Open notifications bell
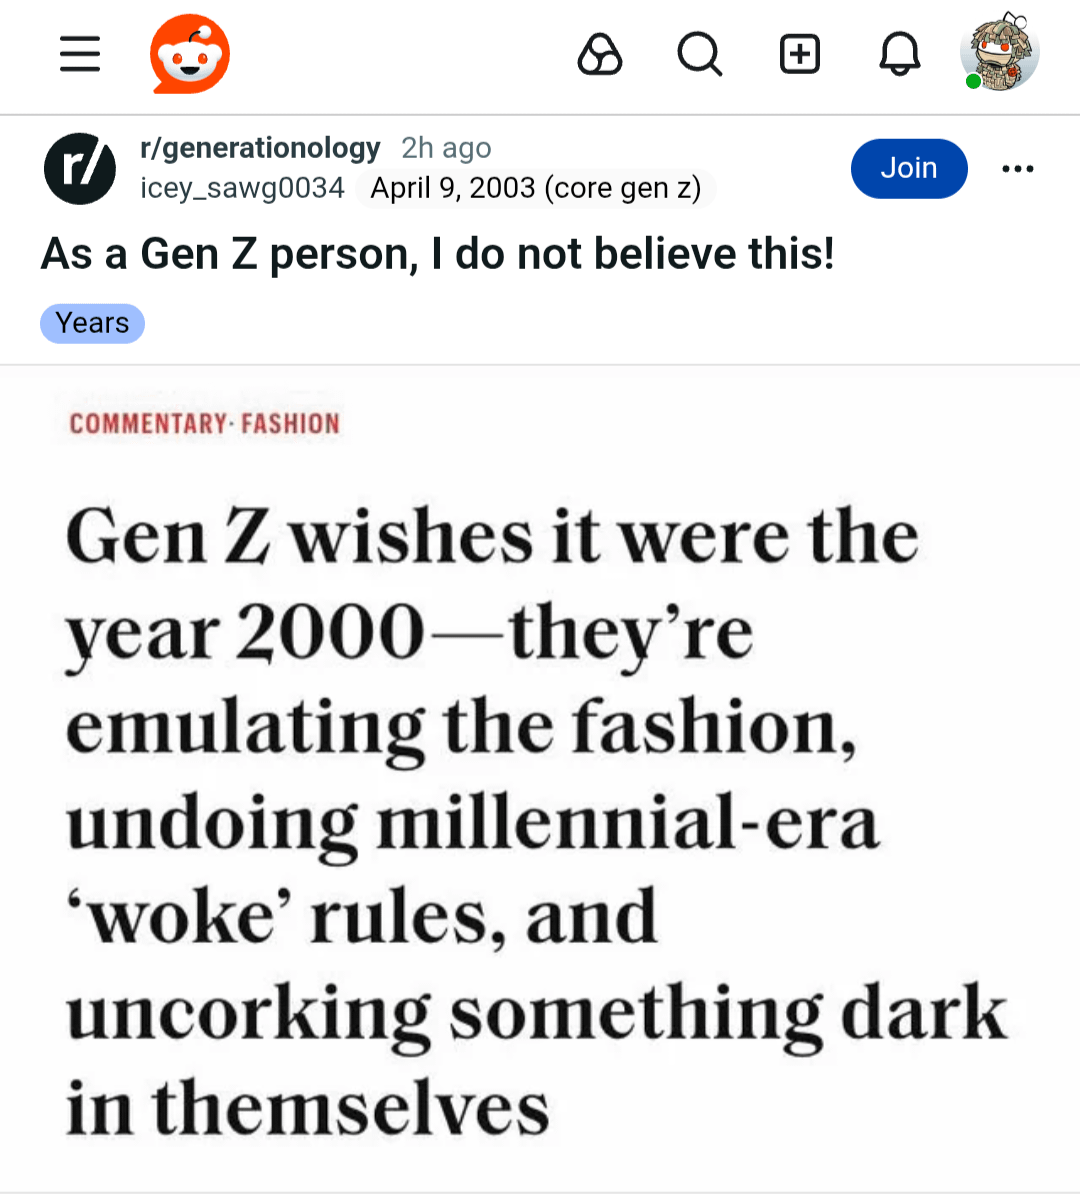The image size is (1080, 1203). coord(899,54)
